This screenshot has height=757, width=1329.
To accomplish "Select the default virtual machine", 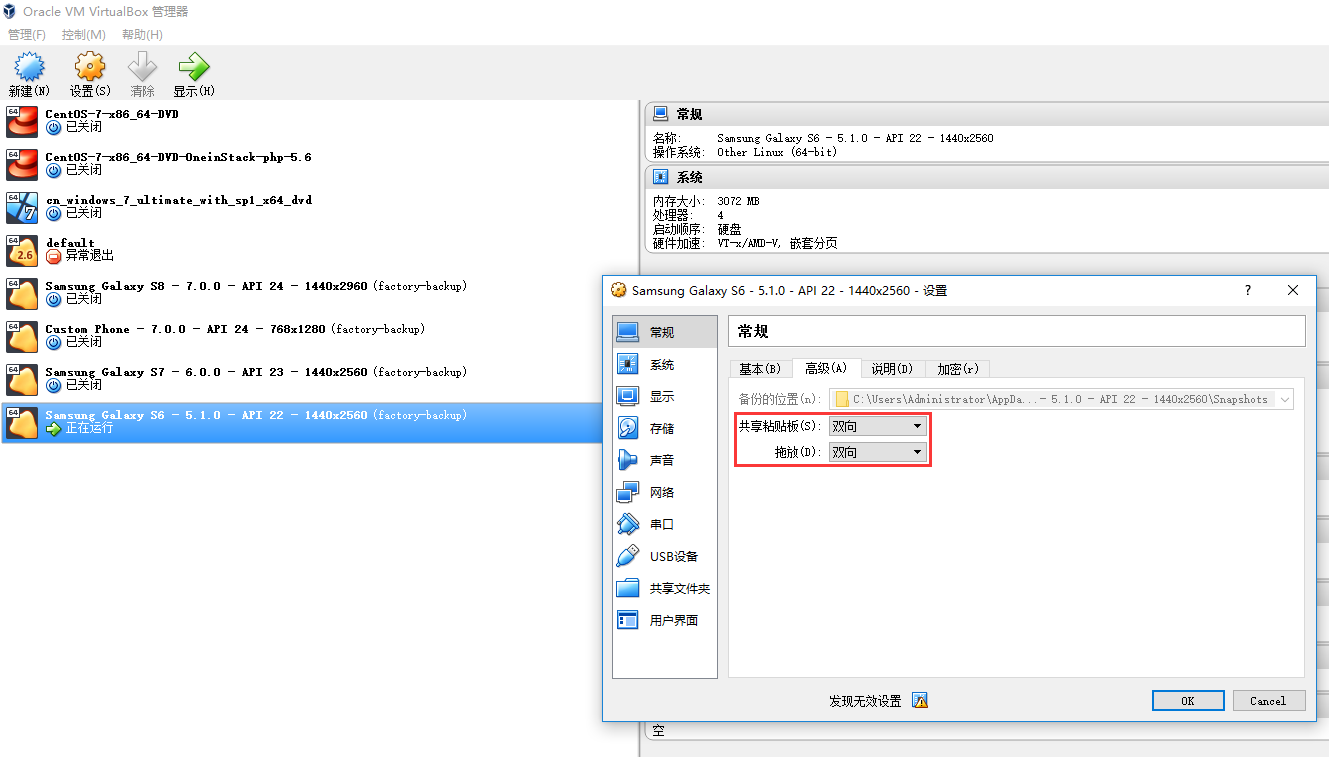I will click(320, 251).
